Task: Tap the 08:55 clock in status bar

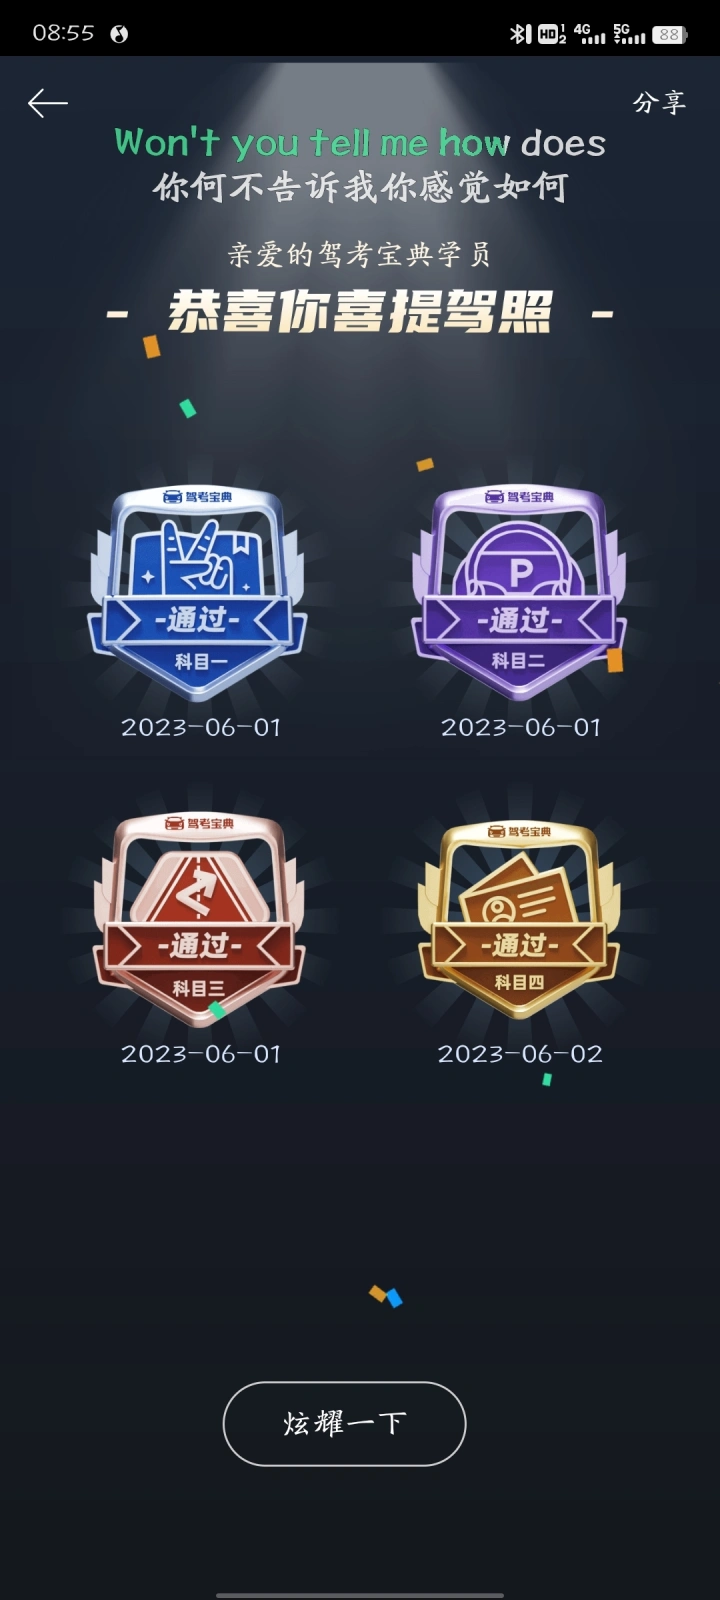Action: coord(63,34)
